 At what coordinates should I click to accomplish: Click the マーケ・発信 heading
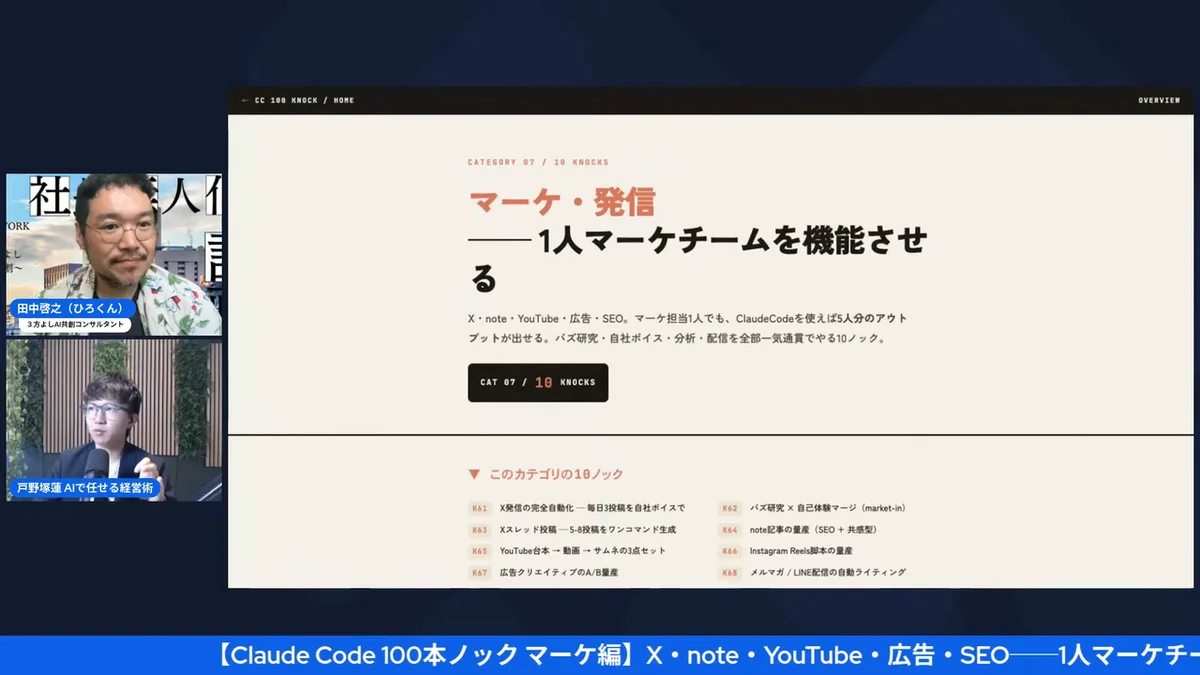[561, 202]
